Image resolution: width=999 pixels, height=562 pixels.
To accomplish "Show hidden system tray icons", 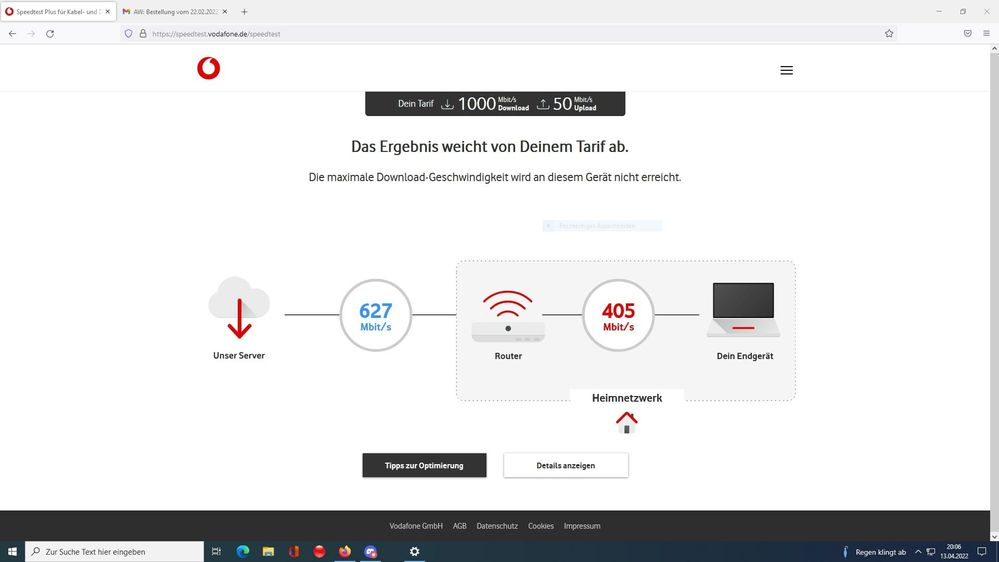I will point(918,552).
